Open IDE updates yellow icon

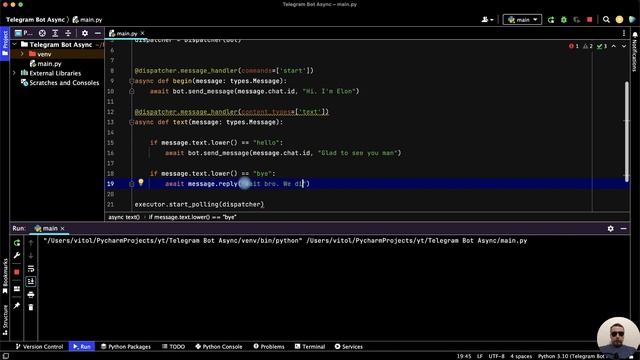tap(619, 20)
